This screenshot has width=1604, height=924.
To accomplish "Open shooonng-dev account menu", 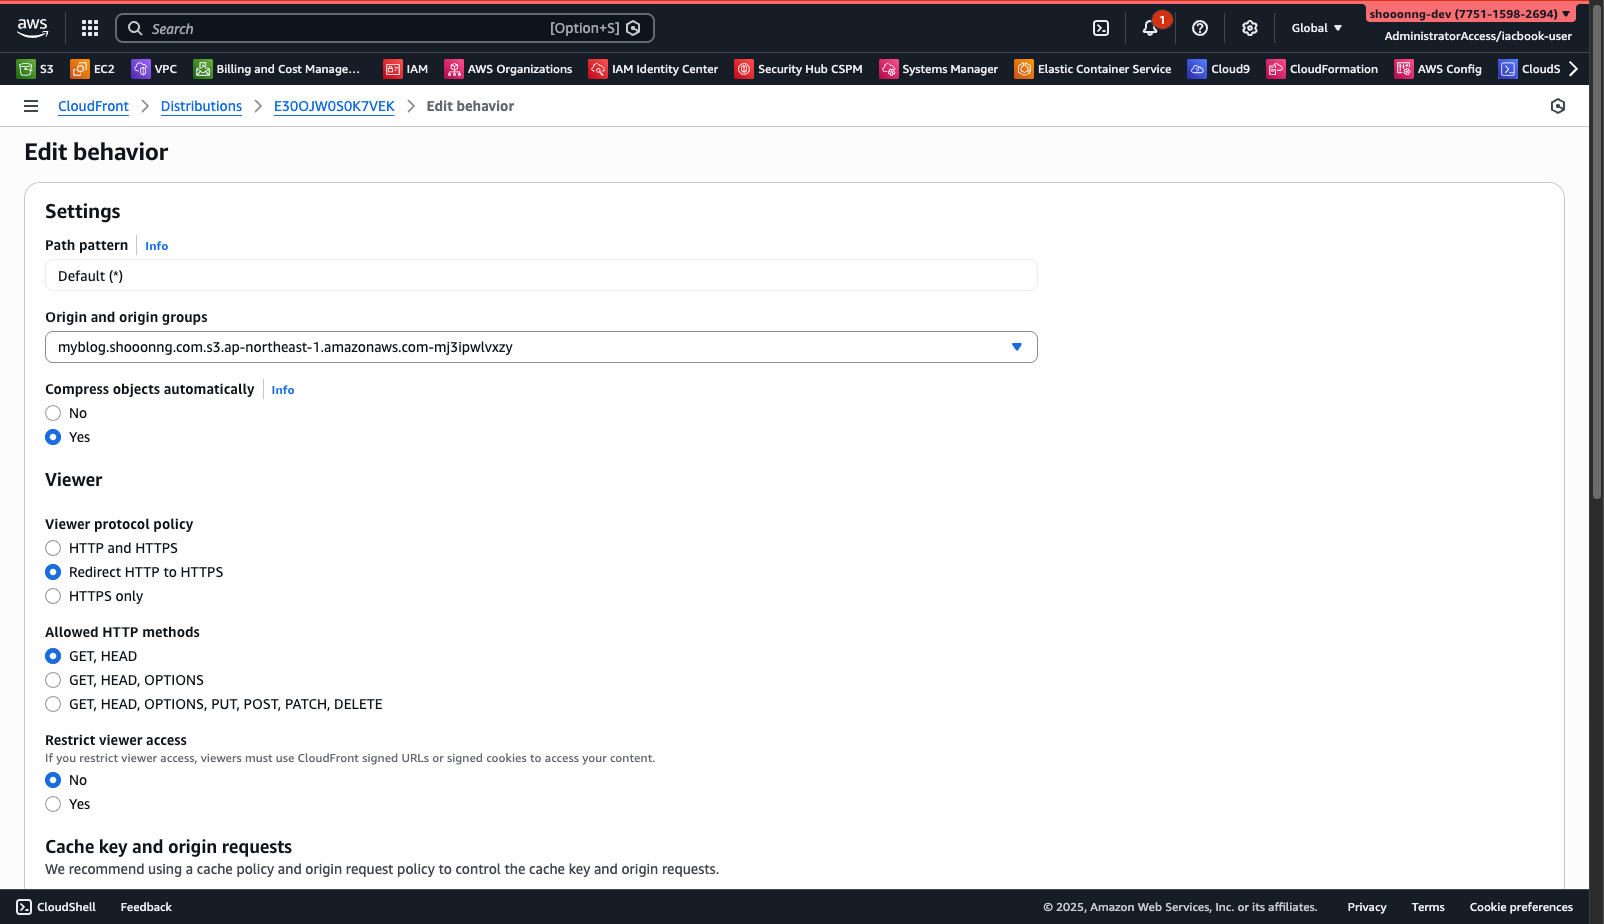I will tap(1470, 14).
